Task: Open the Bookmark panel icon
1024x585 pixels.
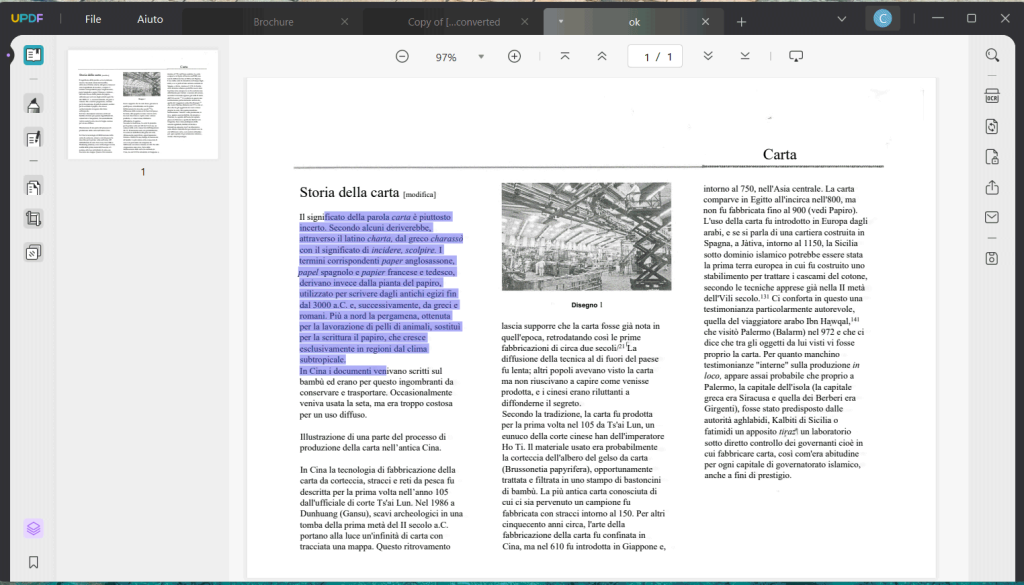Action: (33, 562)
